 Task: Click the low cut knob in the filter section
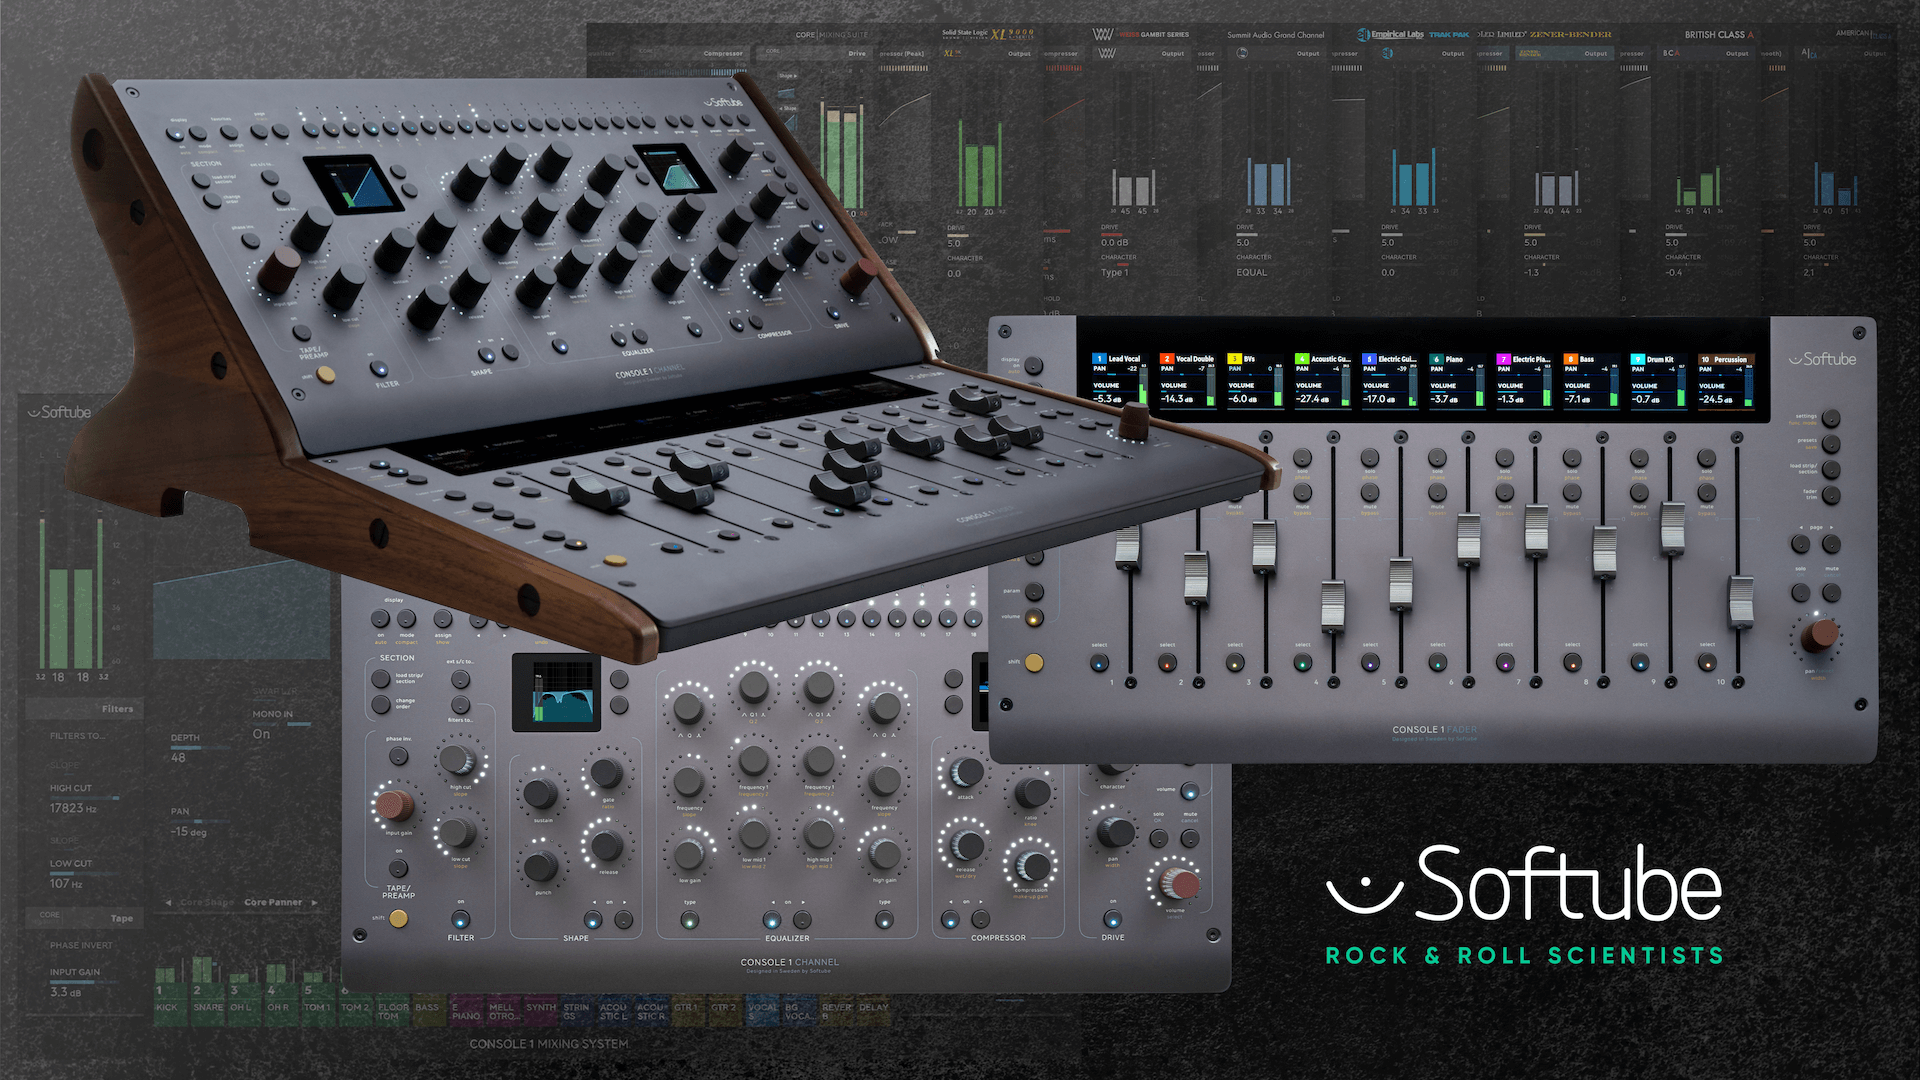459,832
